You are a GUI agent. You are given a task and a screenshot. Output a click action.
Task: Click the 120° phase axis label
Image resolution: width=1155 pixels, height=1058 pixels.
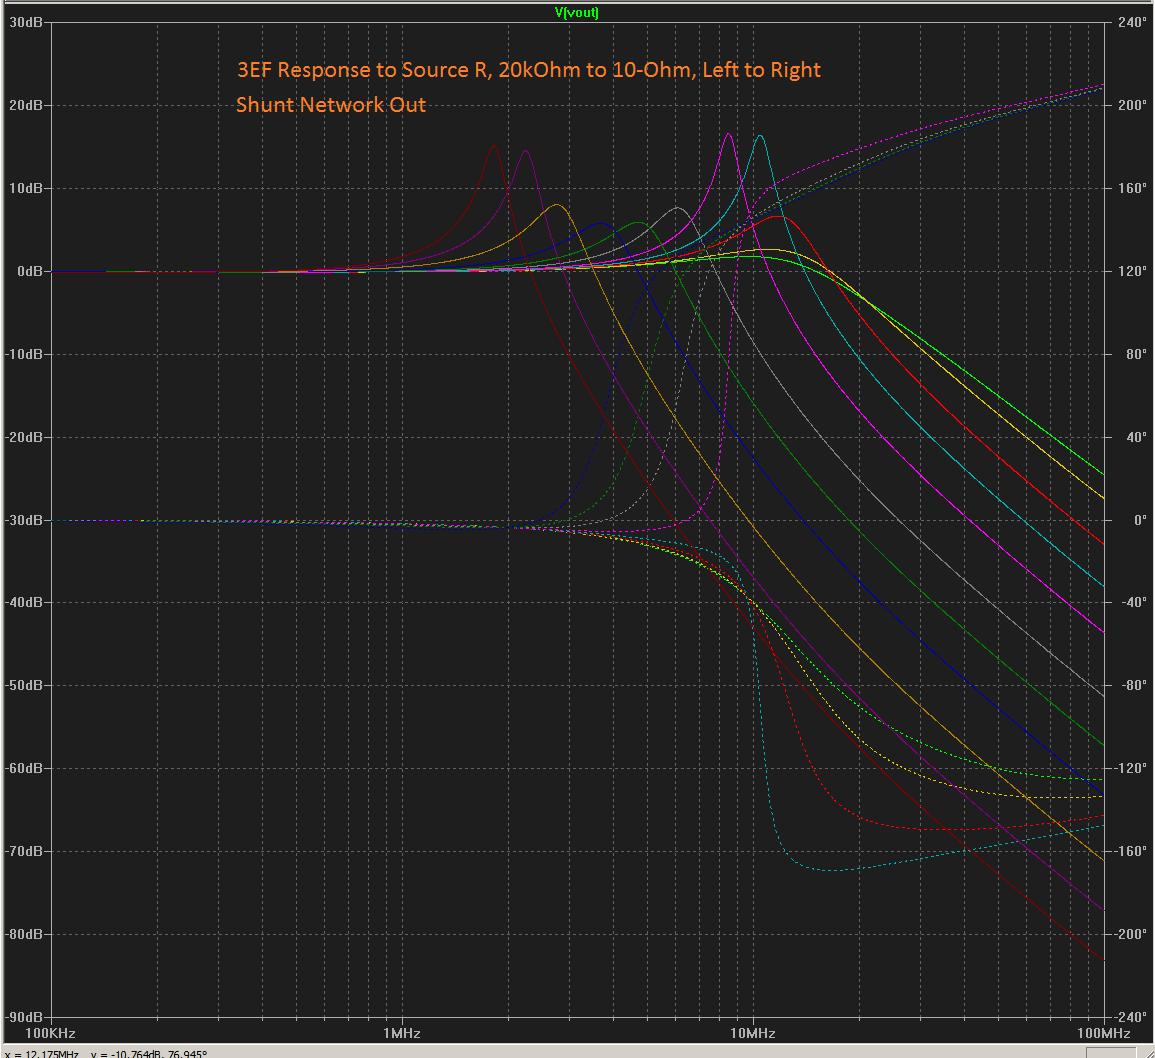1132,272
